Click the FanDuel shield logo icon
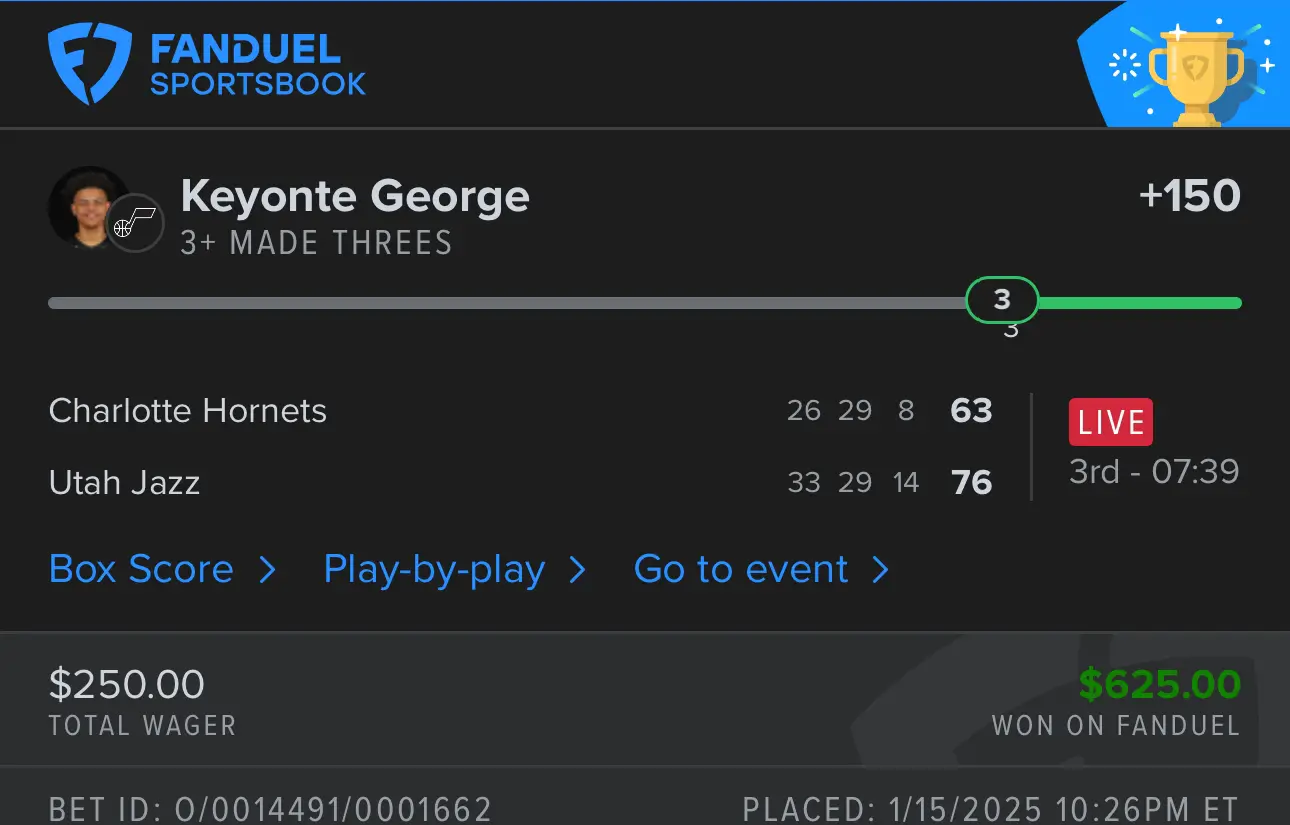 (x=90, y=65)
